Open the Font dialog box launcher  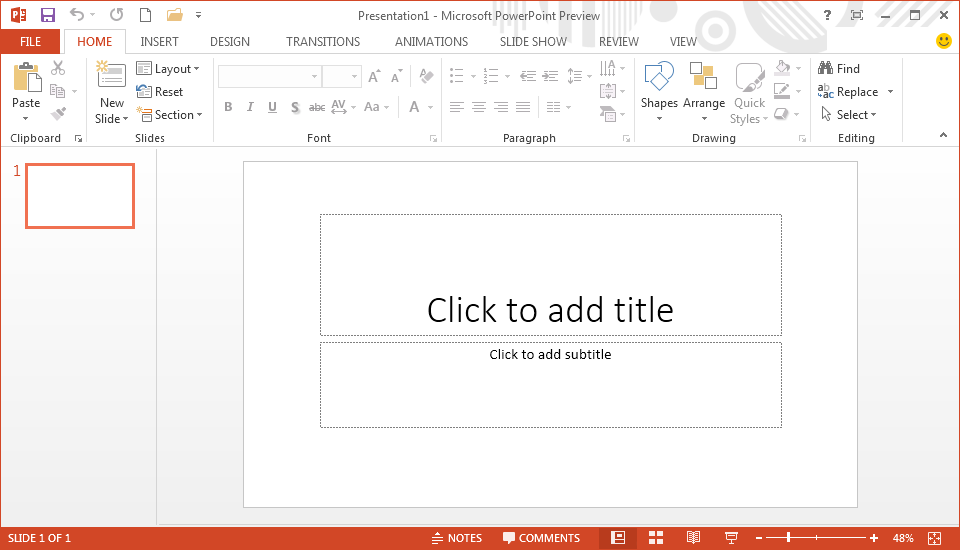[433, 139]
